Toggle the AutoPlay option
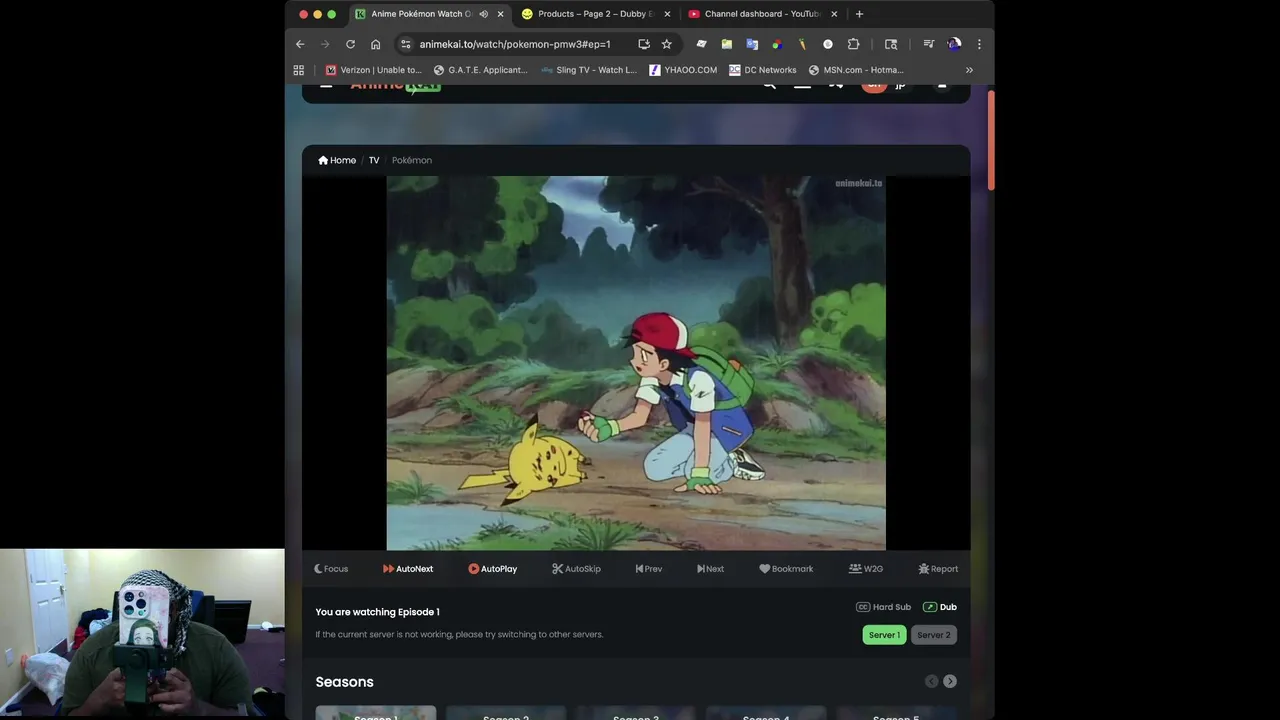1280x720 pixels. tap(493, 569)
